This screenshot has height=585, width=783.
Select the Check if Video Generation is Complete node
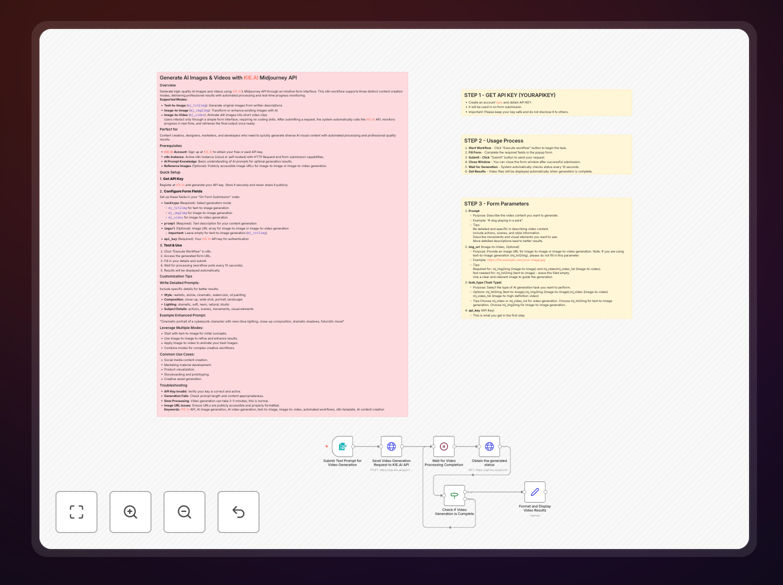454,496
